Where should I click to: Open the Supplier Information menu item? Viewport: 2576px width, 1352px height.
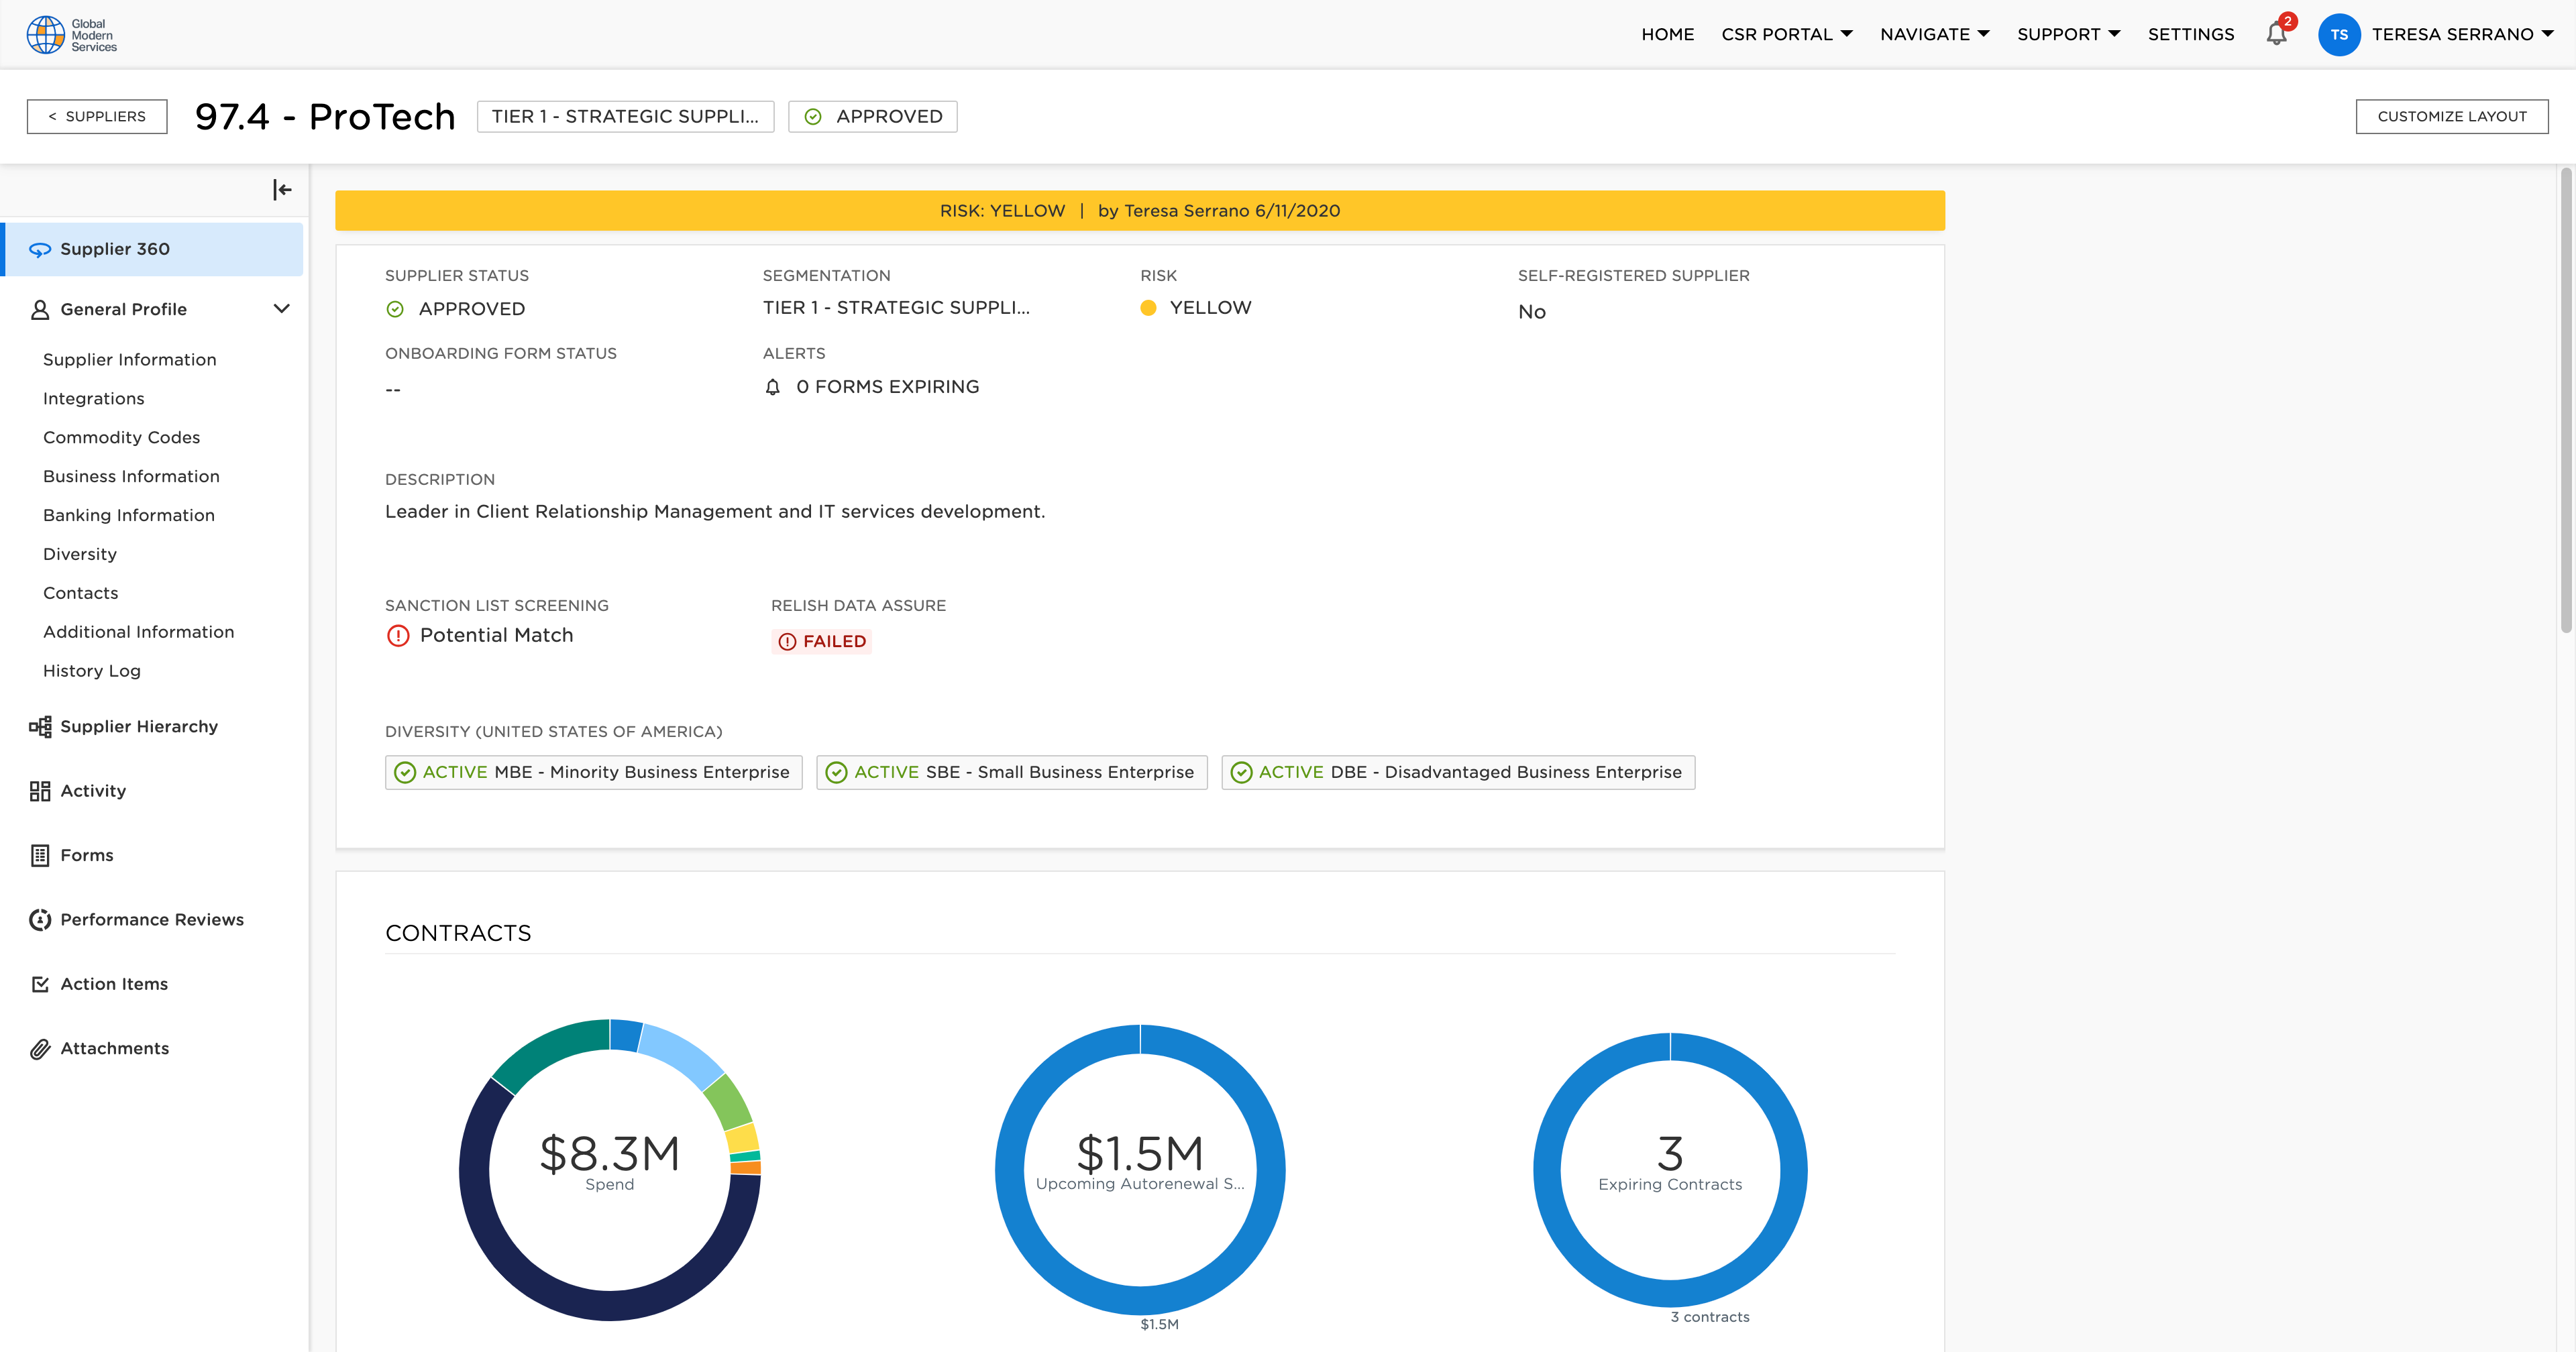[x=129, y=360]
